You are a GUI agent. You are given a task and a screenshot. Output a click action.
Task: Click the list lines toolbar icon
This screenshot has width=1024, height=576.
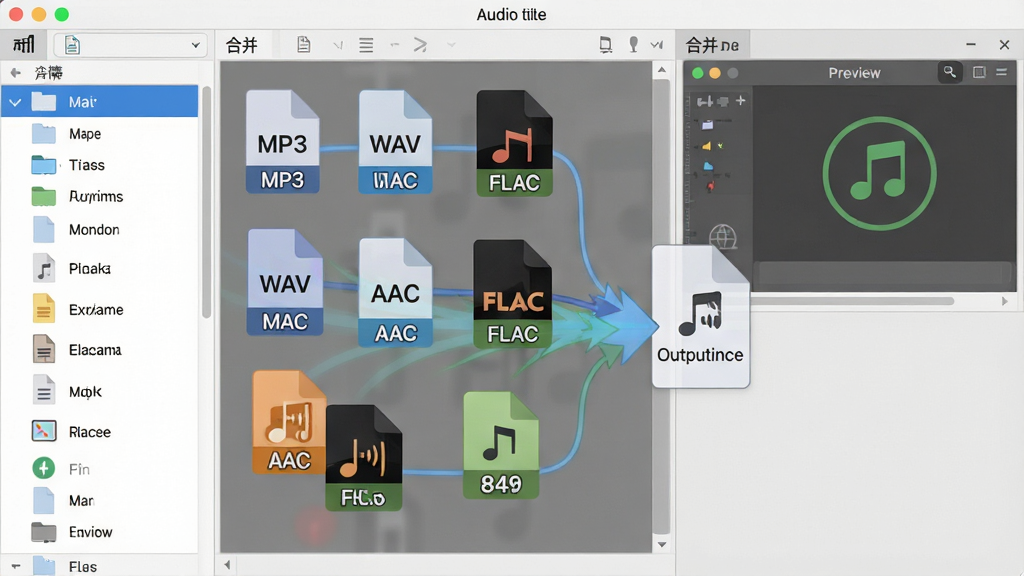pyautogui.click(x=366, y=45)
